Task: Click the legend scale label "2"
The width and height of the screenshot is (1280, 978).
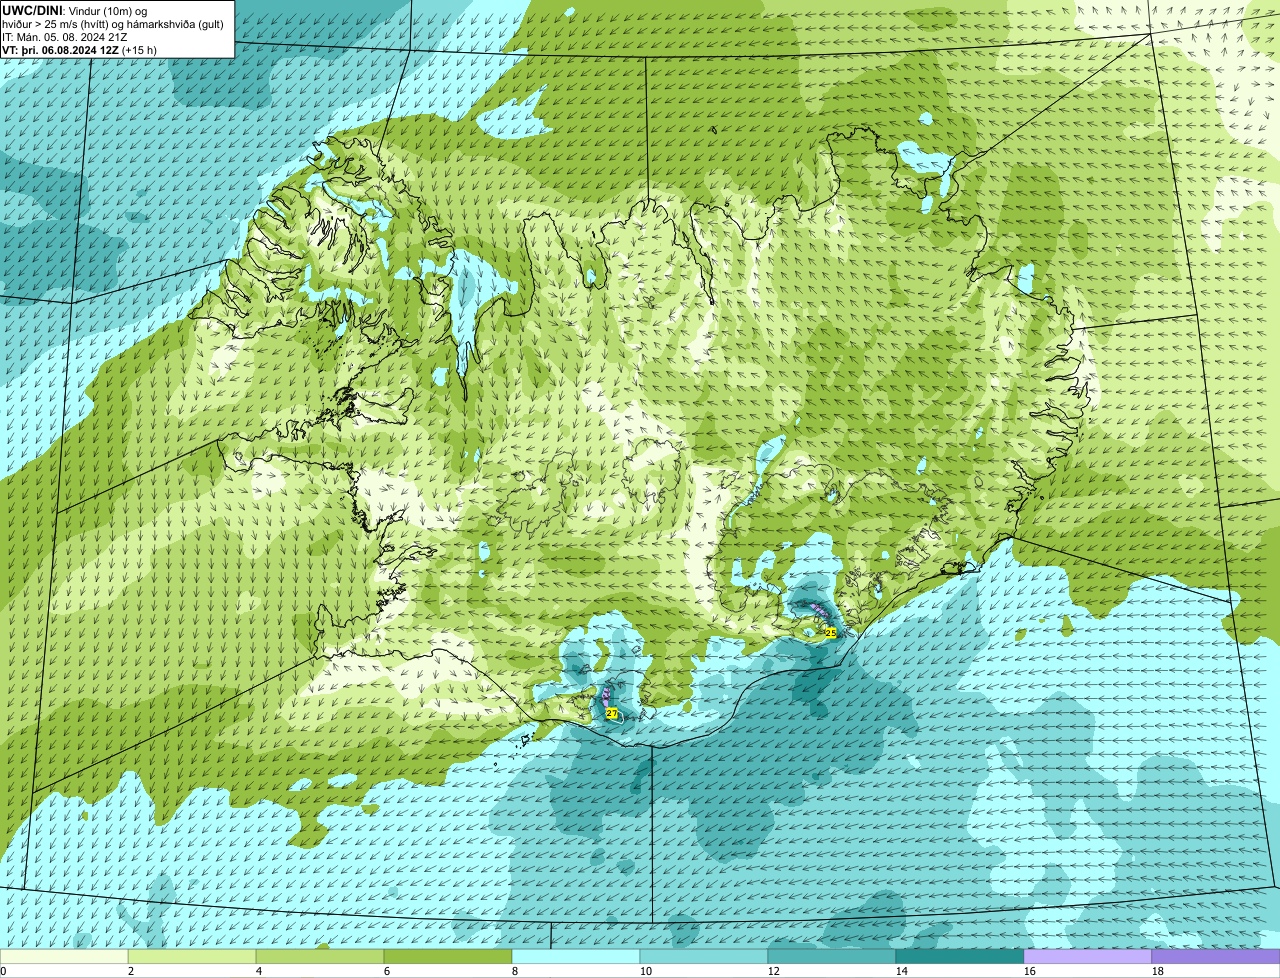Action: 131,971
